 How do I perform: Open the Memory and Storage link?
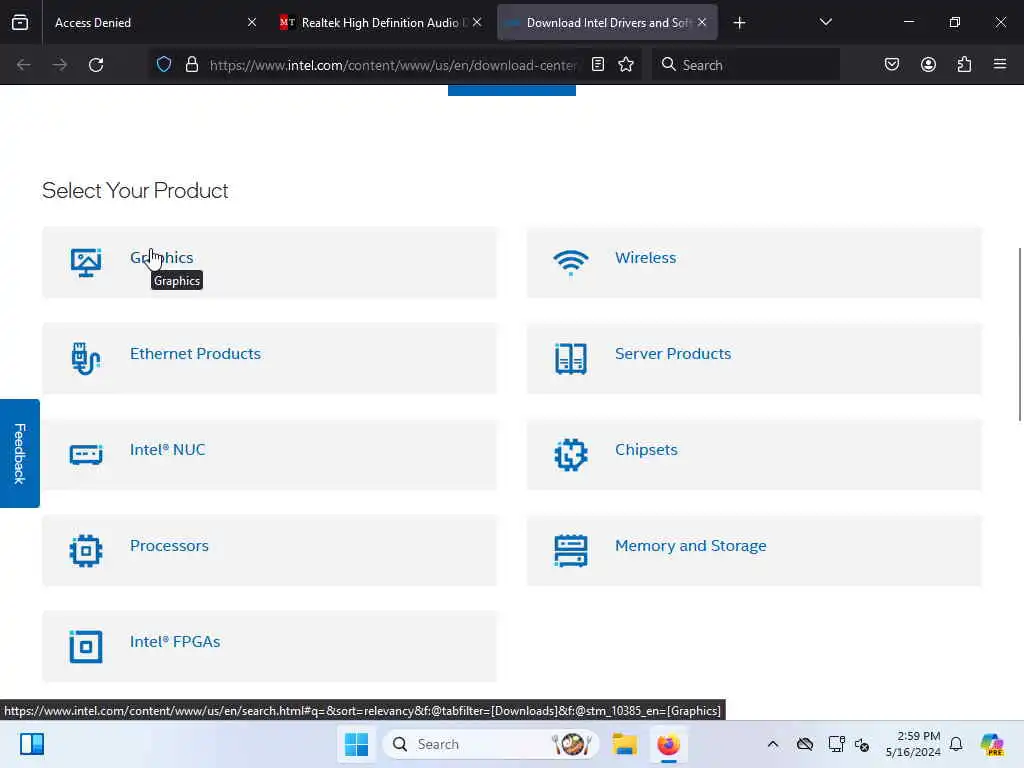(x=690, y=545)
